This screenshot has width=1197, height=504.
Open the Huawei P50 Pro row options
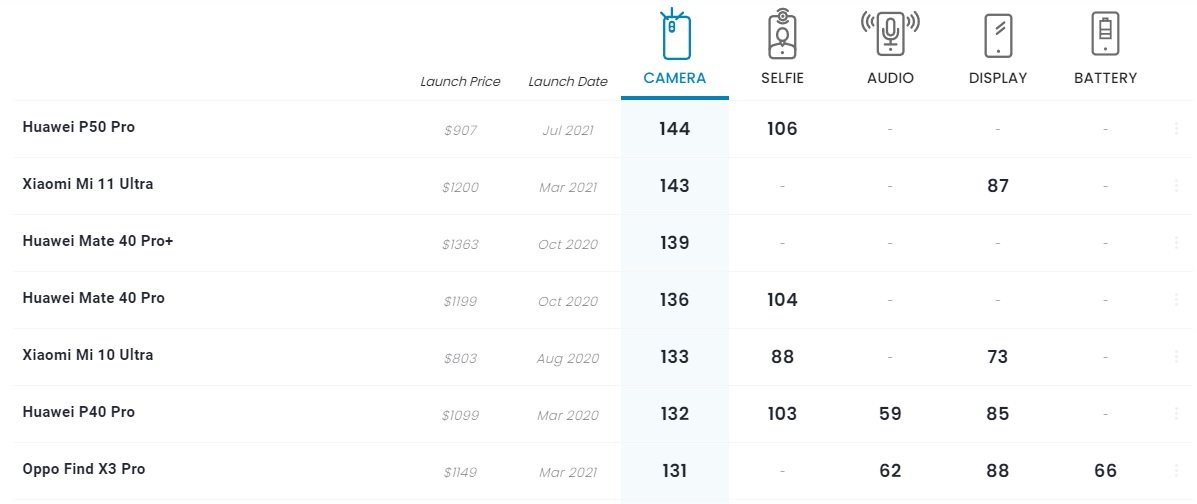(x=1176, y=129)
